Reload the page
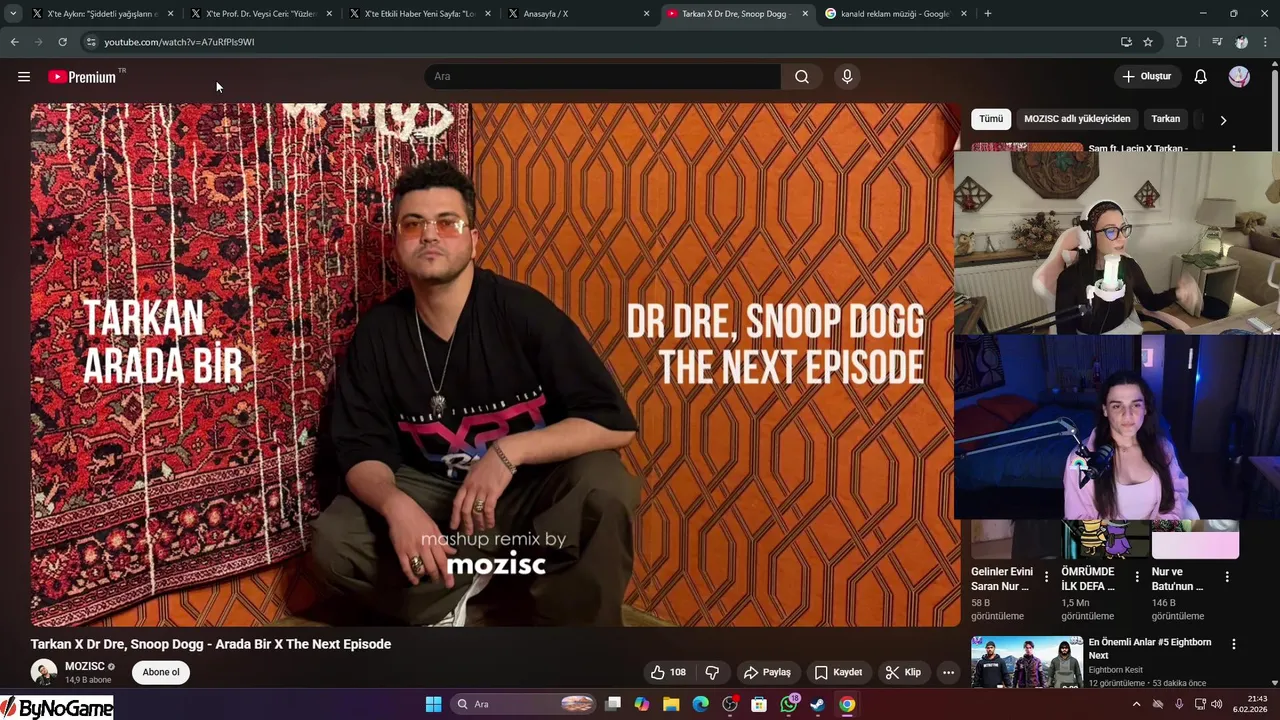The width and height of the screenshot is (1280, 720). tap(62, 42)
